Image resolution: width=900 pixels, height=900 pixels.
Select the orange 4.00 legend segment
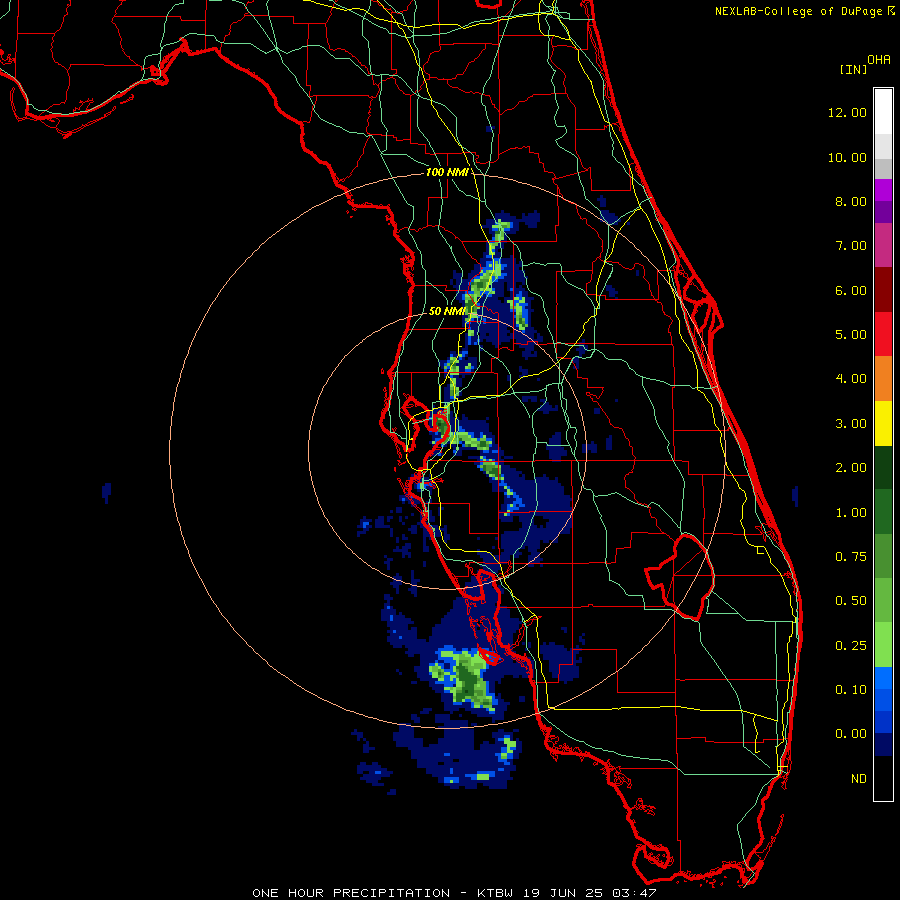(883, 379)
